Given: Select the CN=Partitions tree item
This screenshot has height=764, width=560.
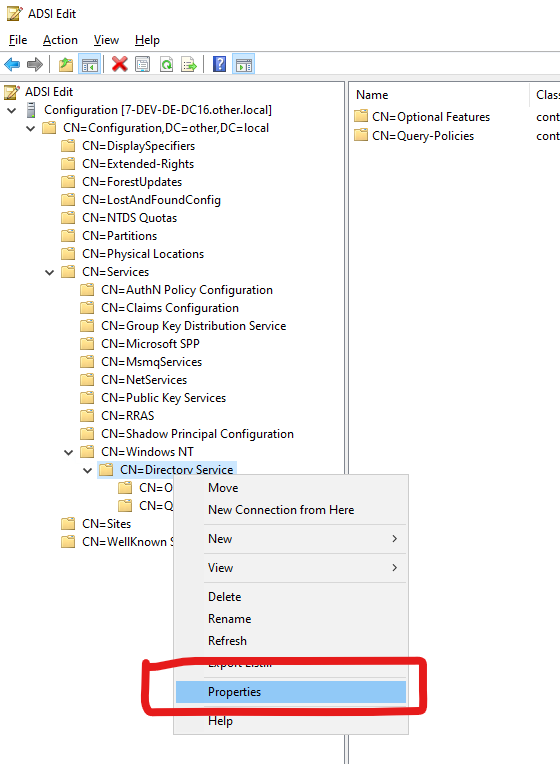Looking at the screenshot, I should click(119, 236).
